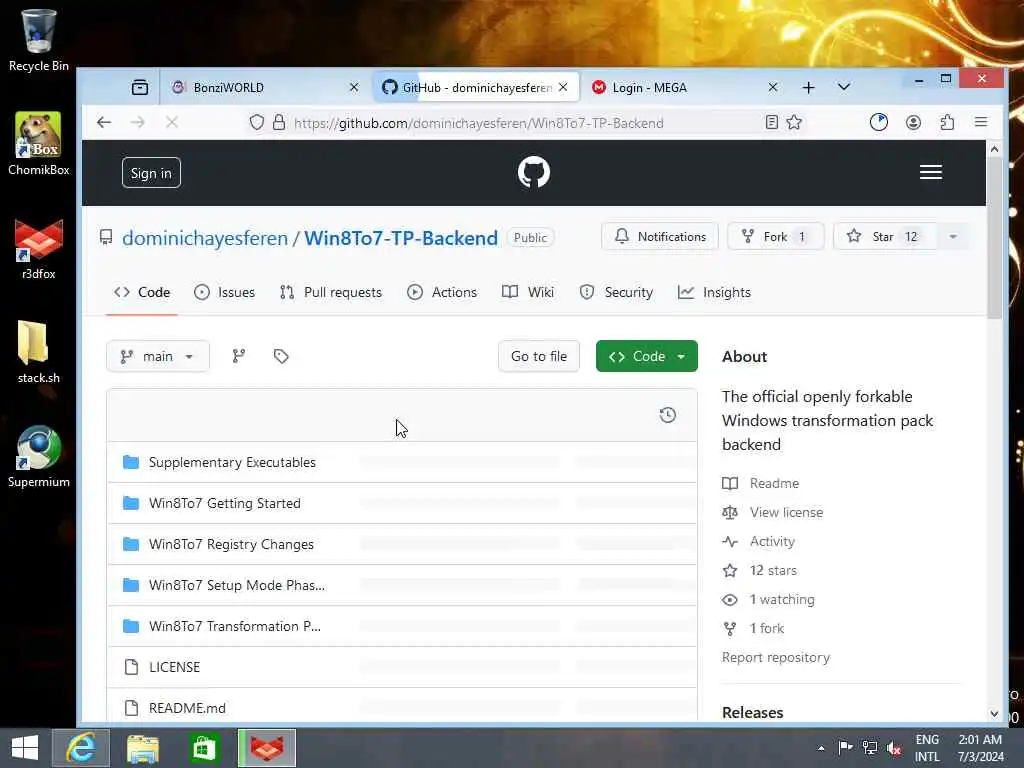Click the Notifications button
The height and width of the screenshot is (768, 1024).
(660, 236)
